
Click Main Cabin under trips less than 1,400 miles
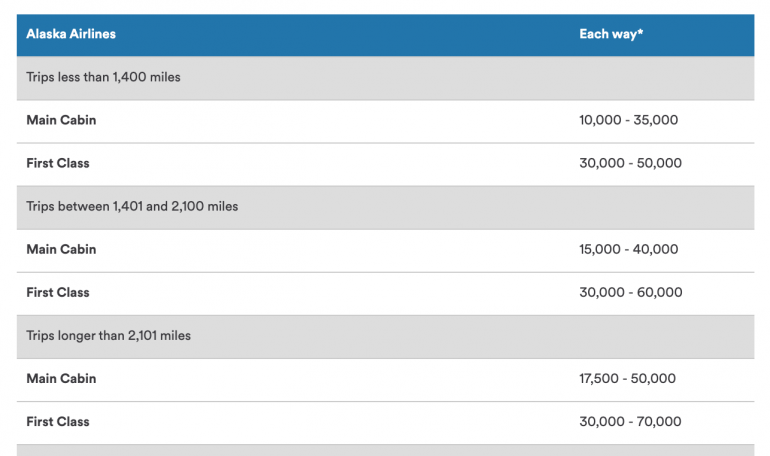click(x=61, y=120)
